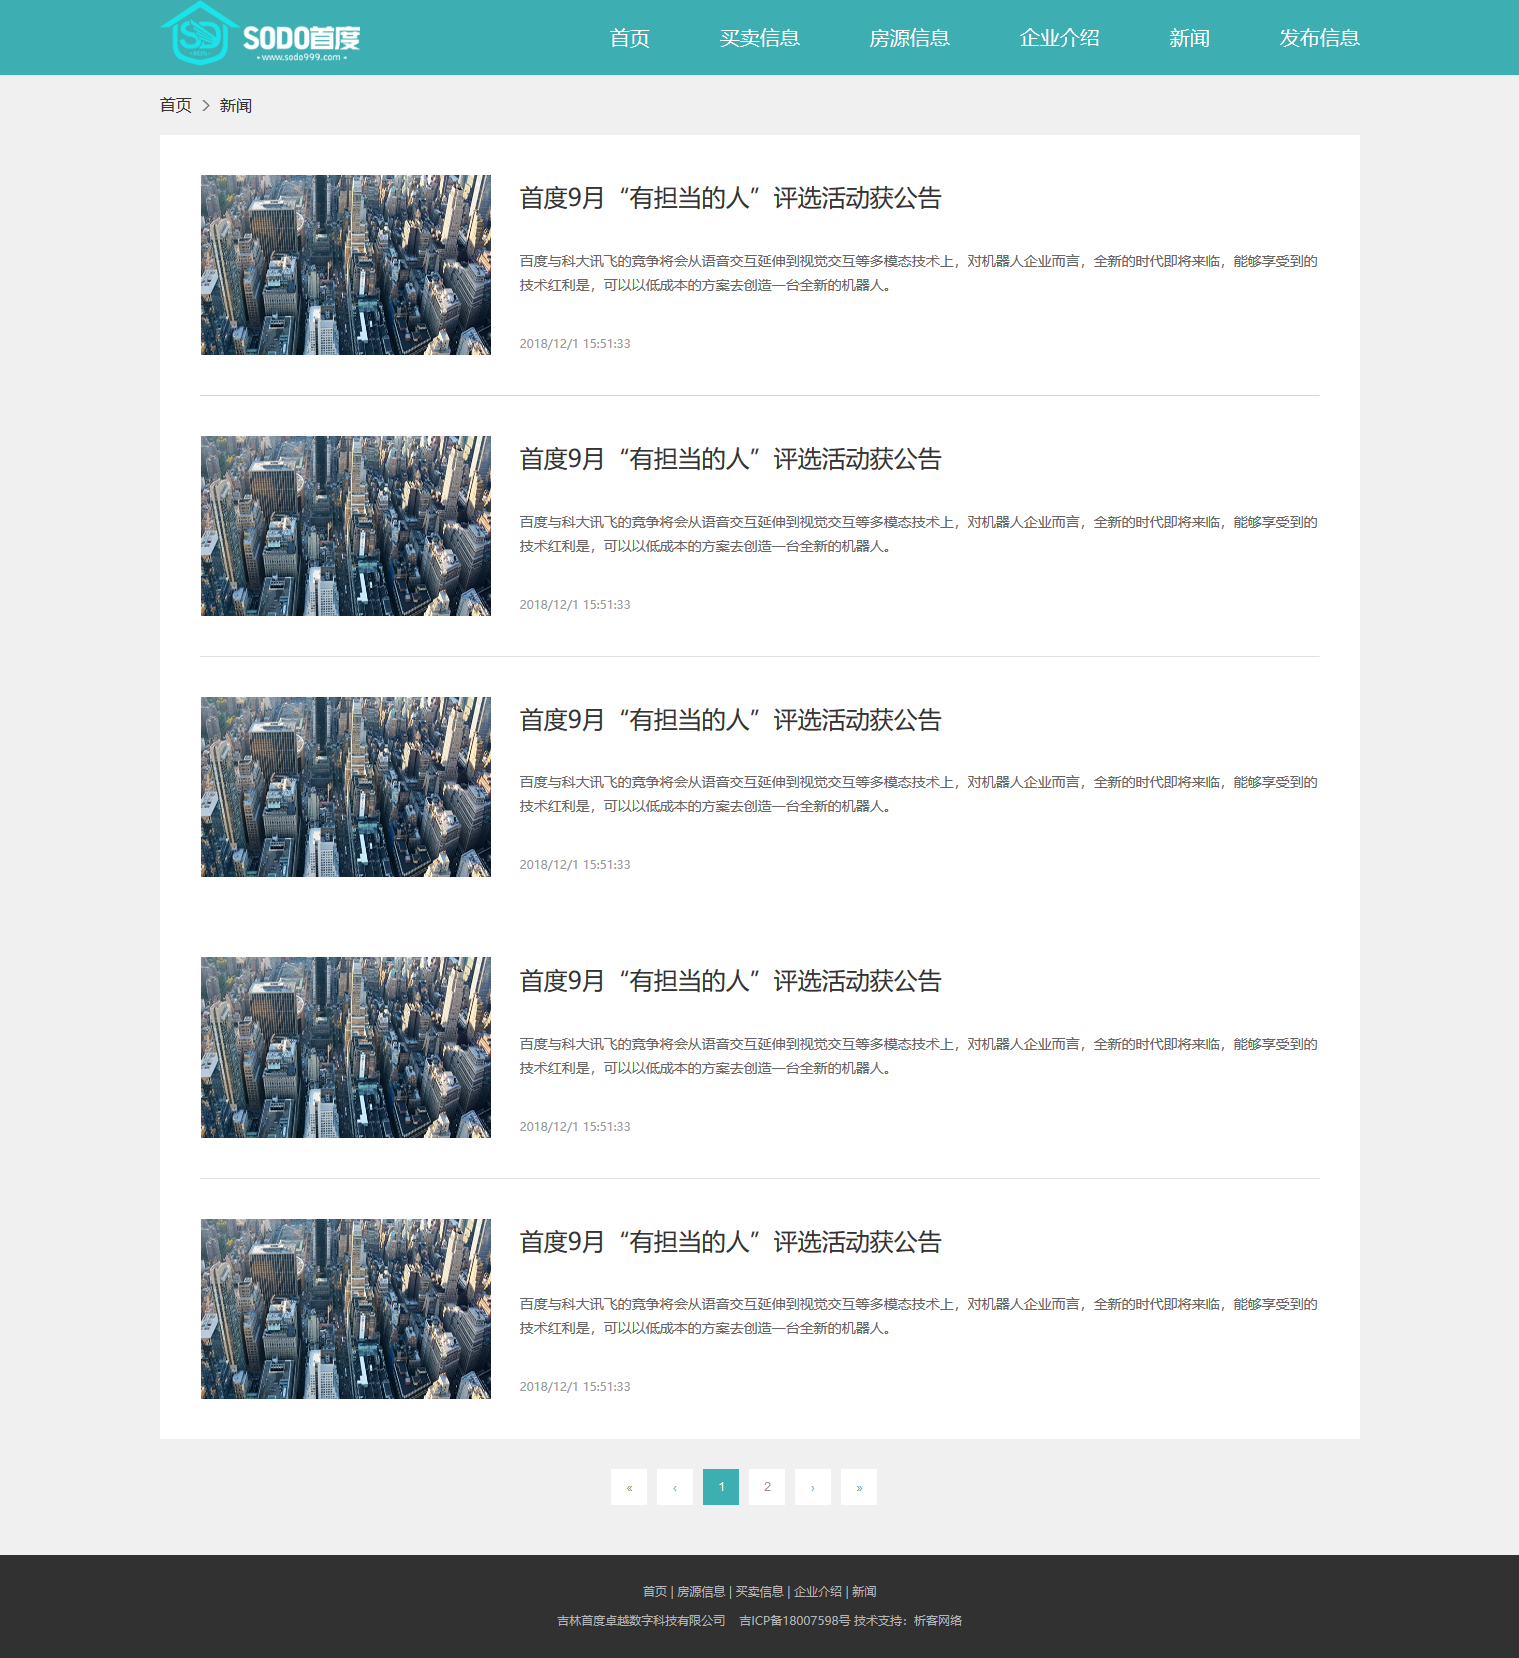This screenshot has width=1519, height=1658.
Task: Click the last news article's city thumbnail
Action: click(346, 1309)
